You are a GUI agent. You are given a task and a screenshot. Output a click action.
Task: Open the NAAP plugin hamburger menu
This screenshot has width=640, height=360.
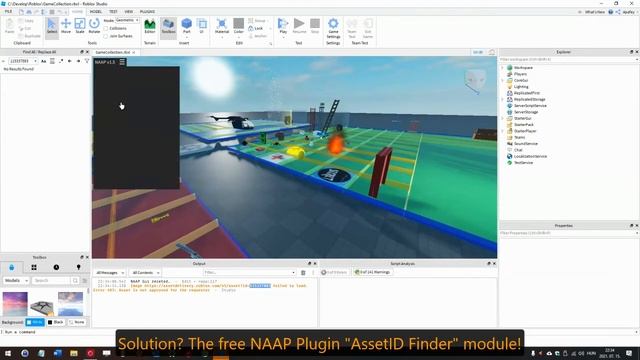[x=122, y=62]
